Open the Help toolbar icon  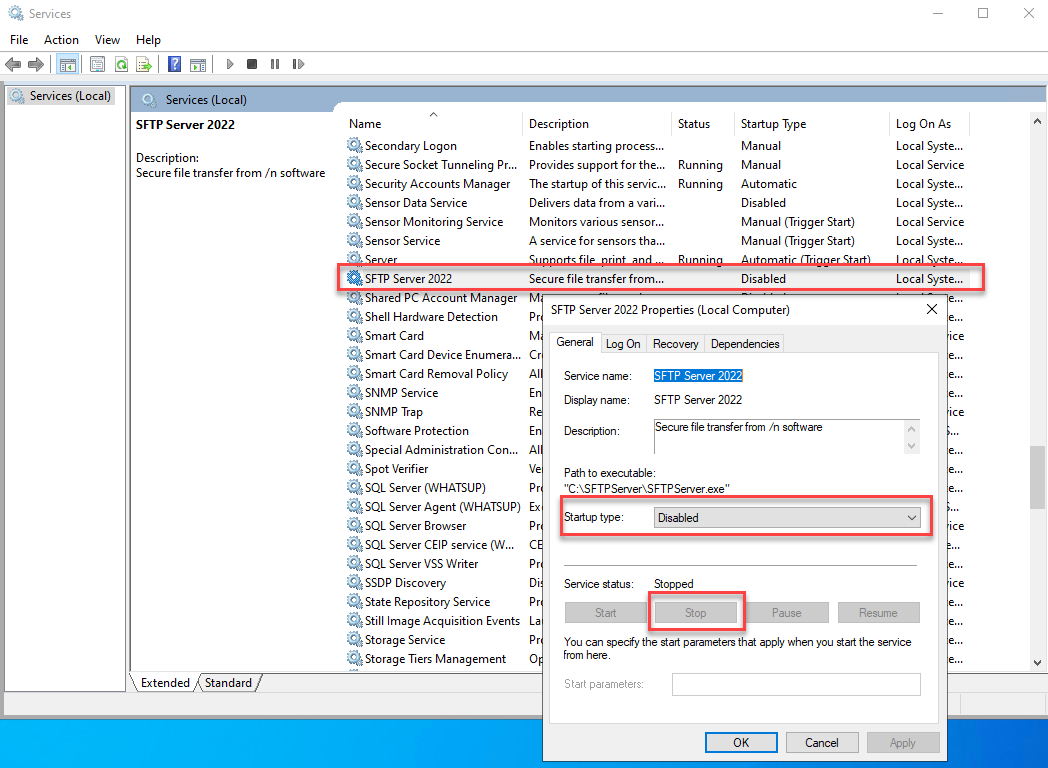(174, 64)
